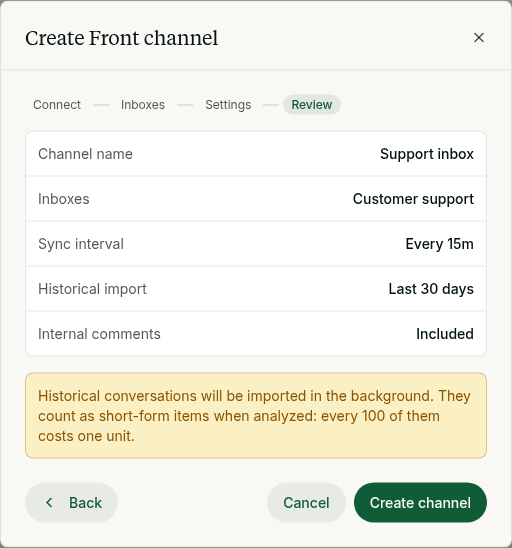Go to the Inboxes step

coord(143,104)
